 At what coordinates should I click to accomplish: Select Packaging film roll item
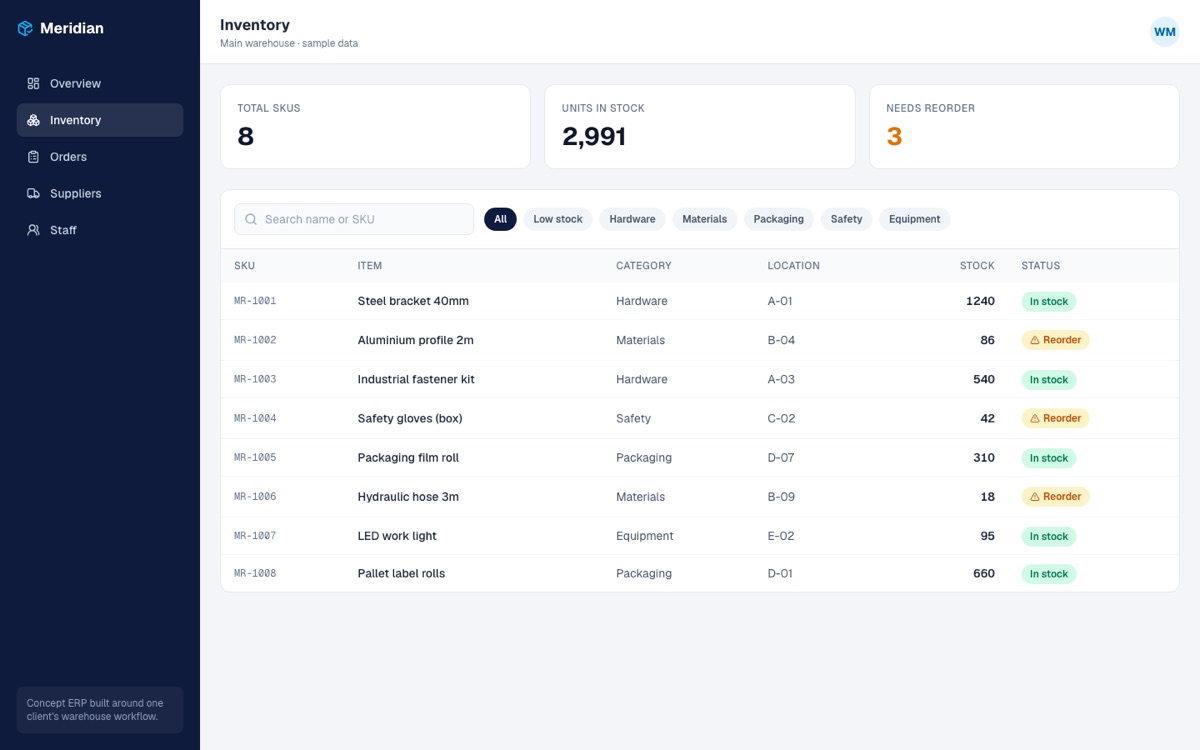point(408,458)
